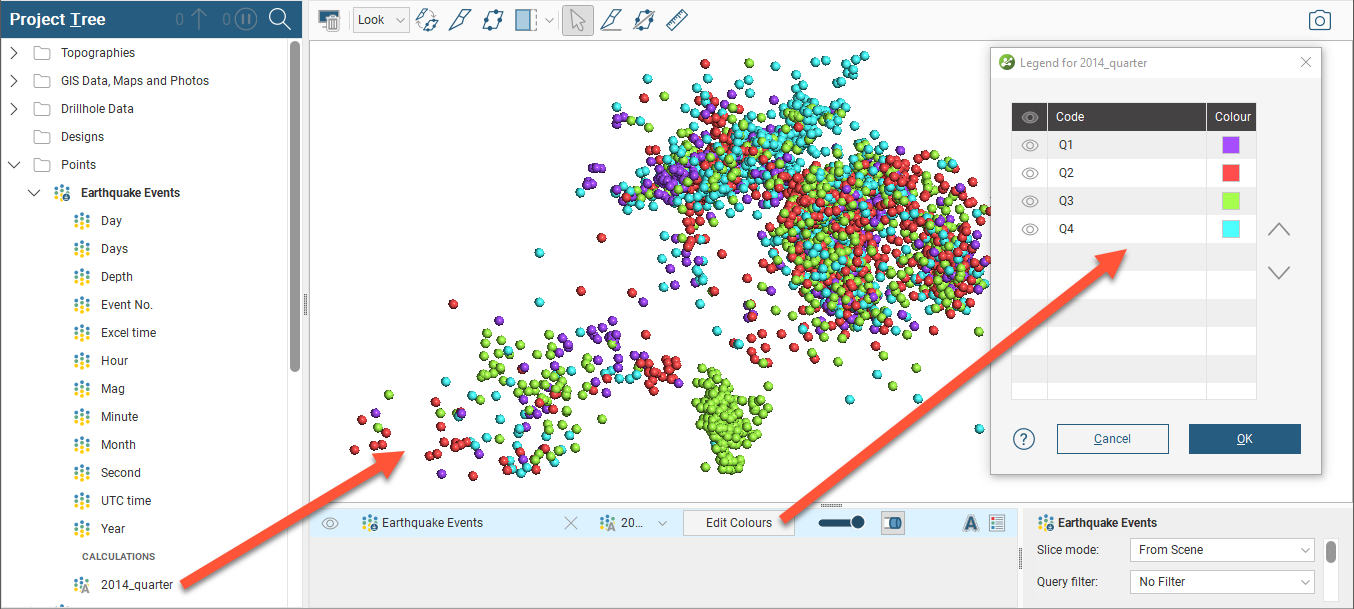Toggle visibility of Q1 code
Viewport: 1354px width, 609px height.
[1029, 145]
